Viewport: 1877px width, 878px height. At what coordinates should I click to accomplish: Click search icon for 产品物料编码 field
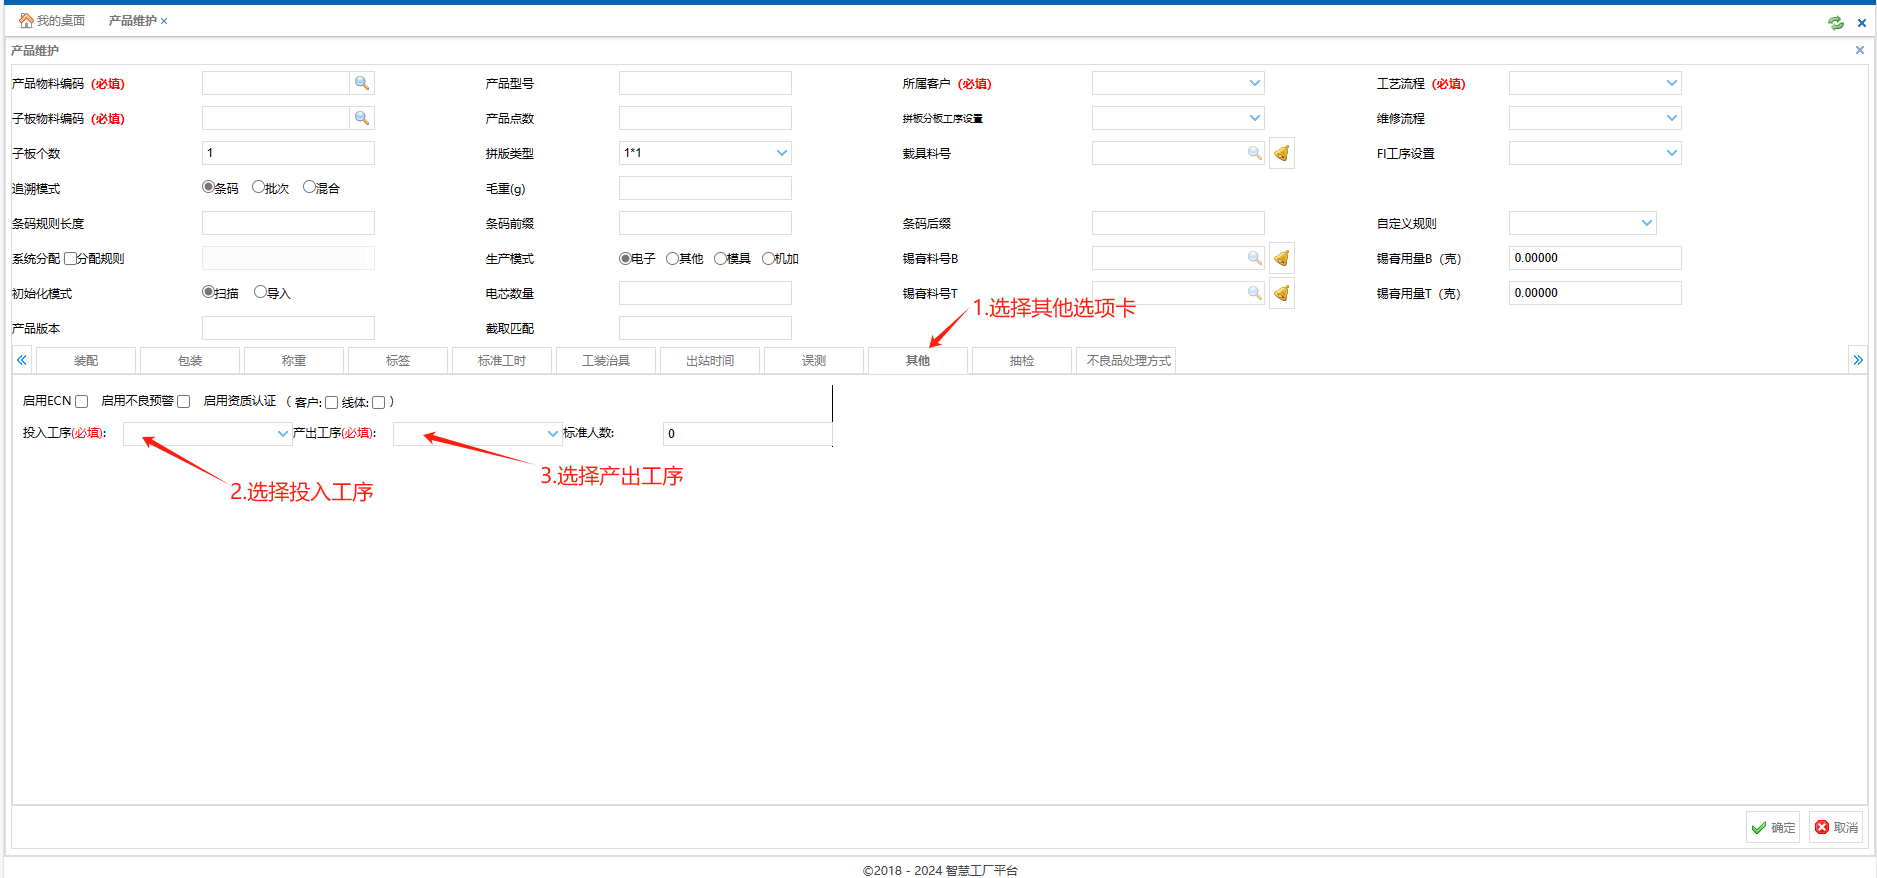point(362,84)
